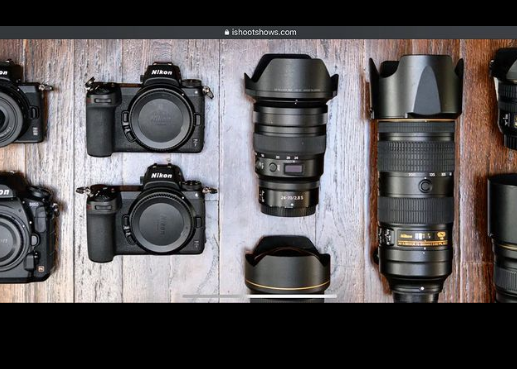This screenshot has width=517, height=369.
Task: Tap the body cap of lower mirrorless camera
Action: coord(161,222)
